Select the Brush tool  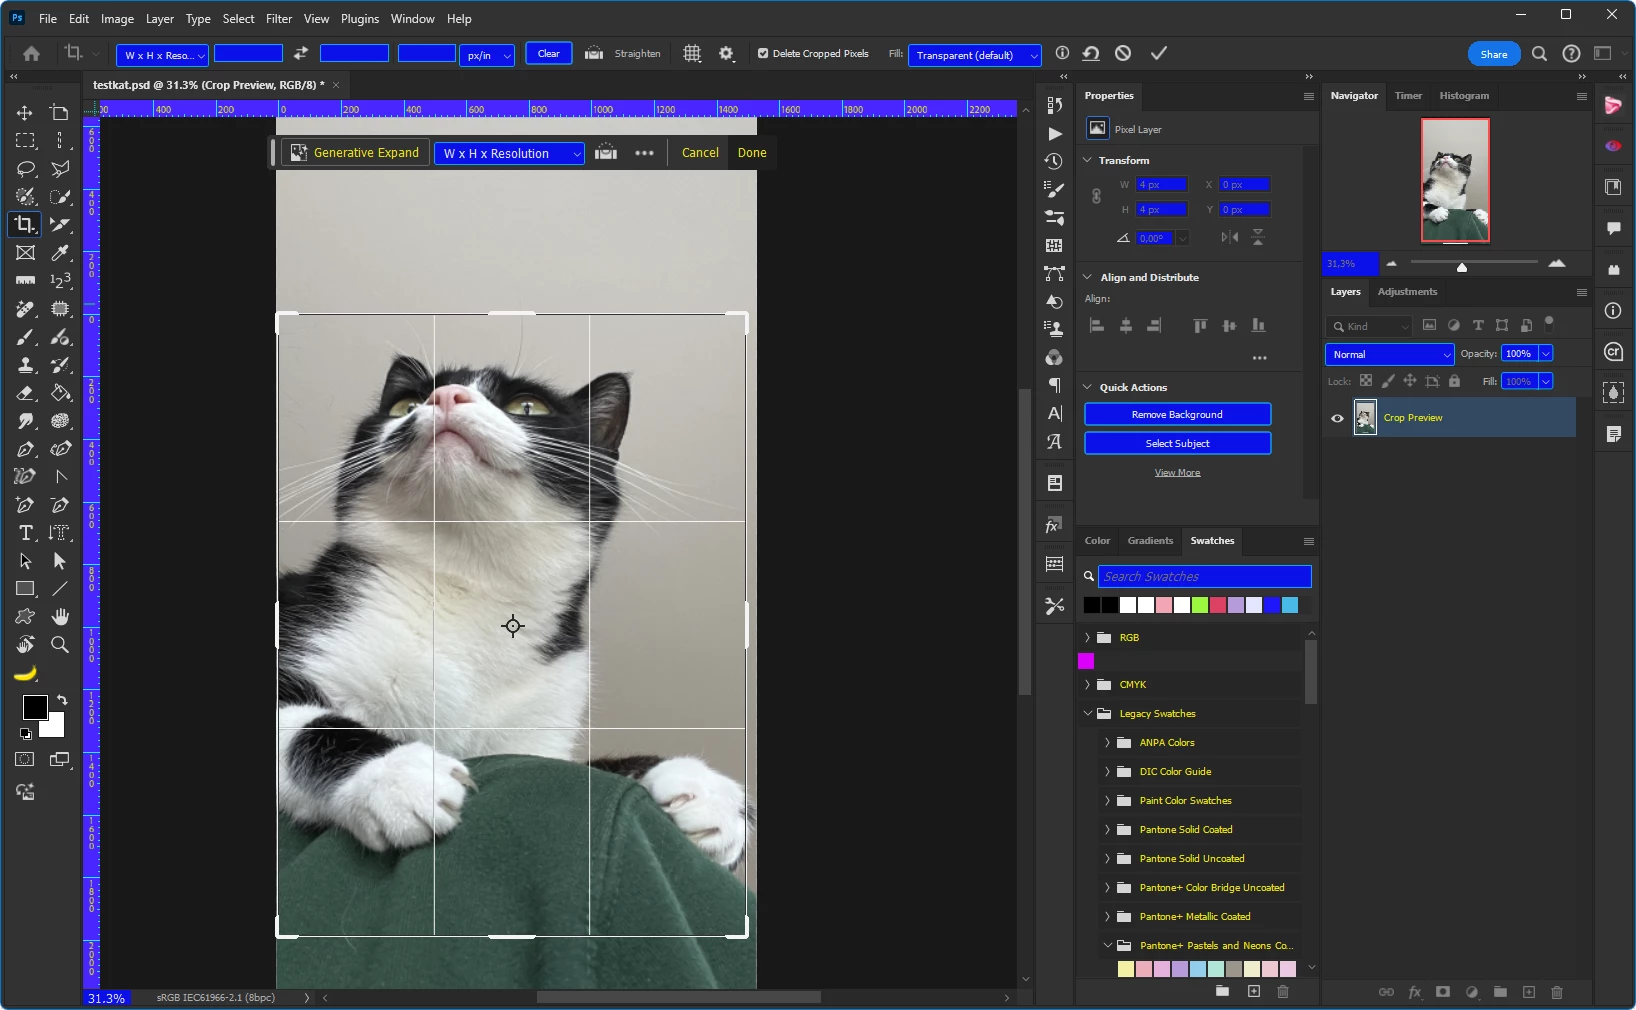[x=25, y=337]
